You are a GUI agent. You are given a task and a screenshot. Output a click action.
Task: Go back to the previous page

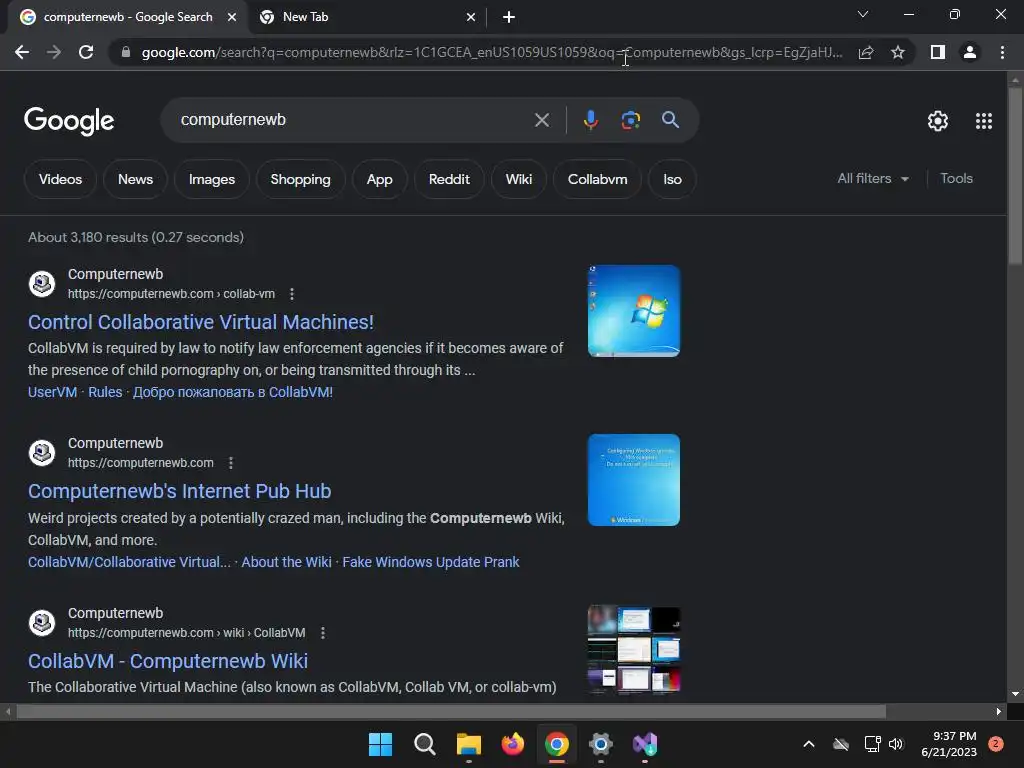coord(22,52)
